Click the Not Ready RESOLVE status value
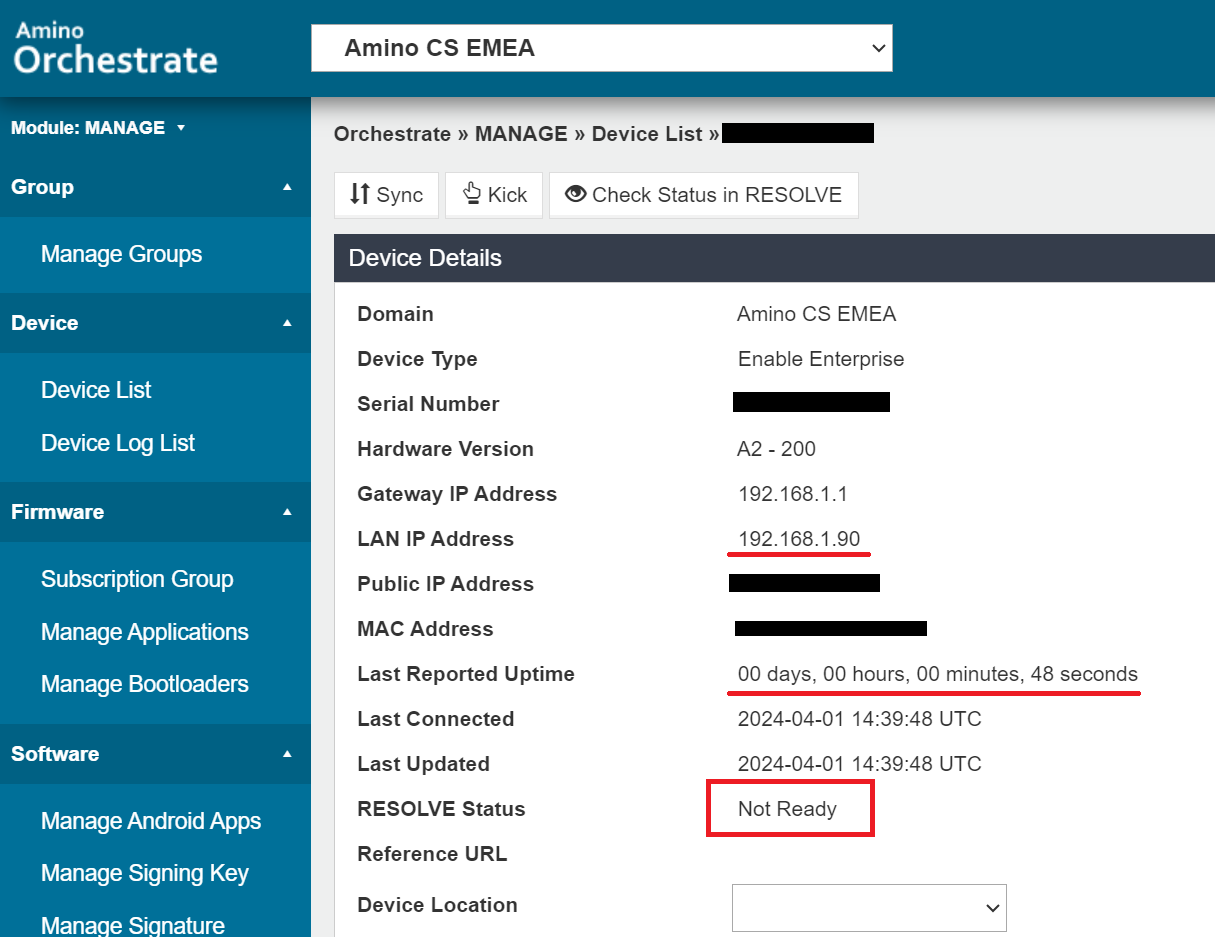The height and width of the screenshot is (937, 1215). pyautogui.click(x=787, y=809)
